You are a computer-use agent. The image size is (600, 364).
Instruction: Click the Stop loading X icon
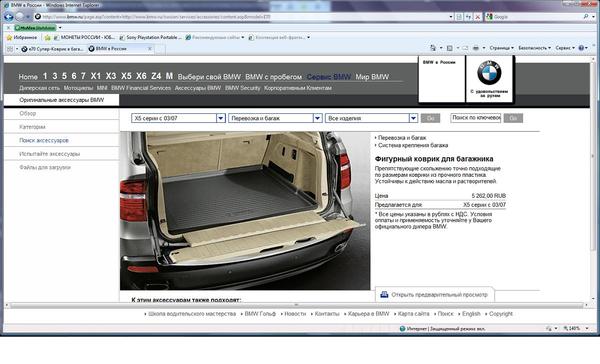pos(478,17)
